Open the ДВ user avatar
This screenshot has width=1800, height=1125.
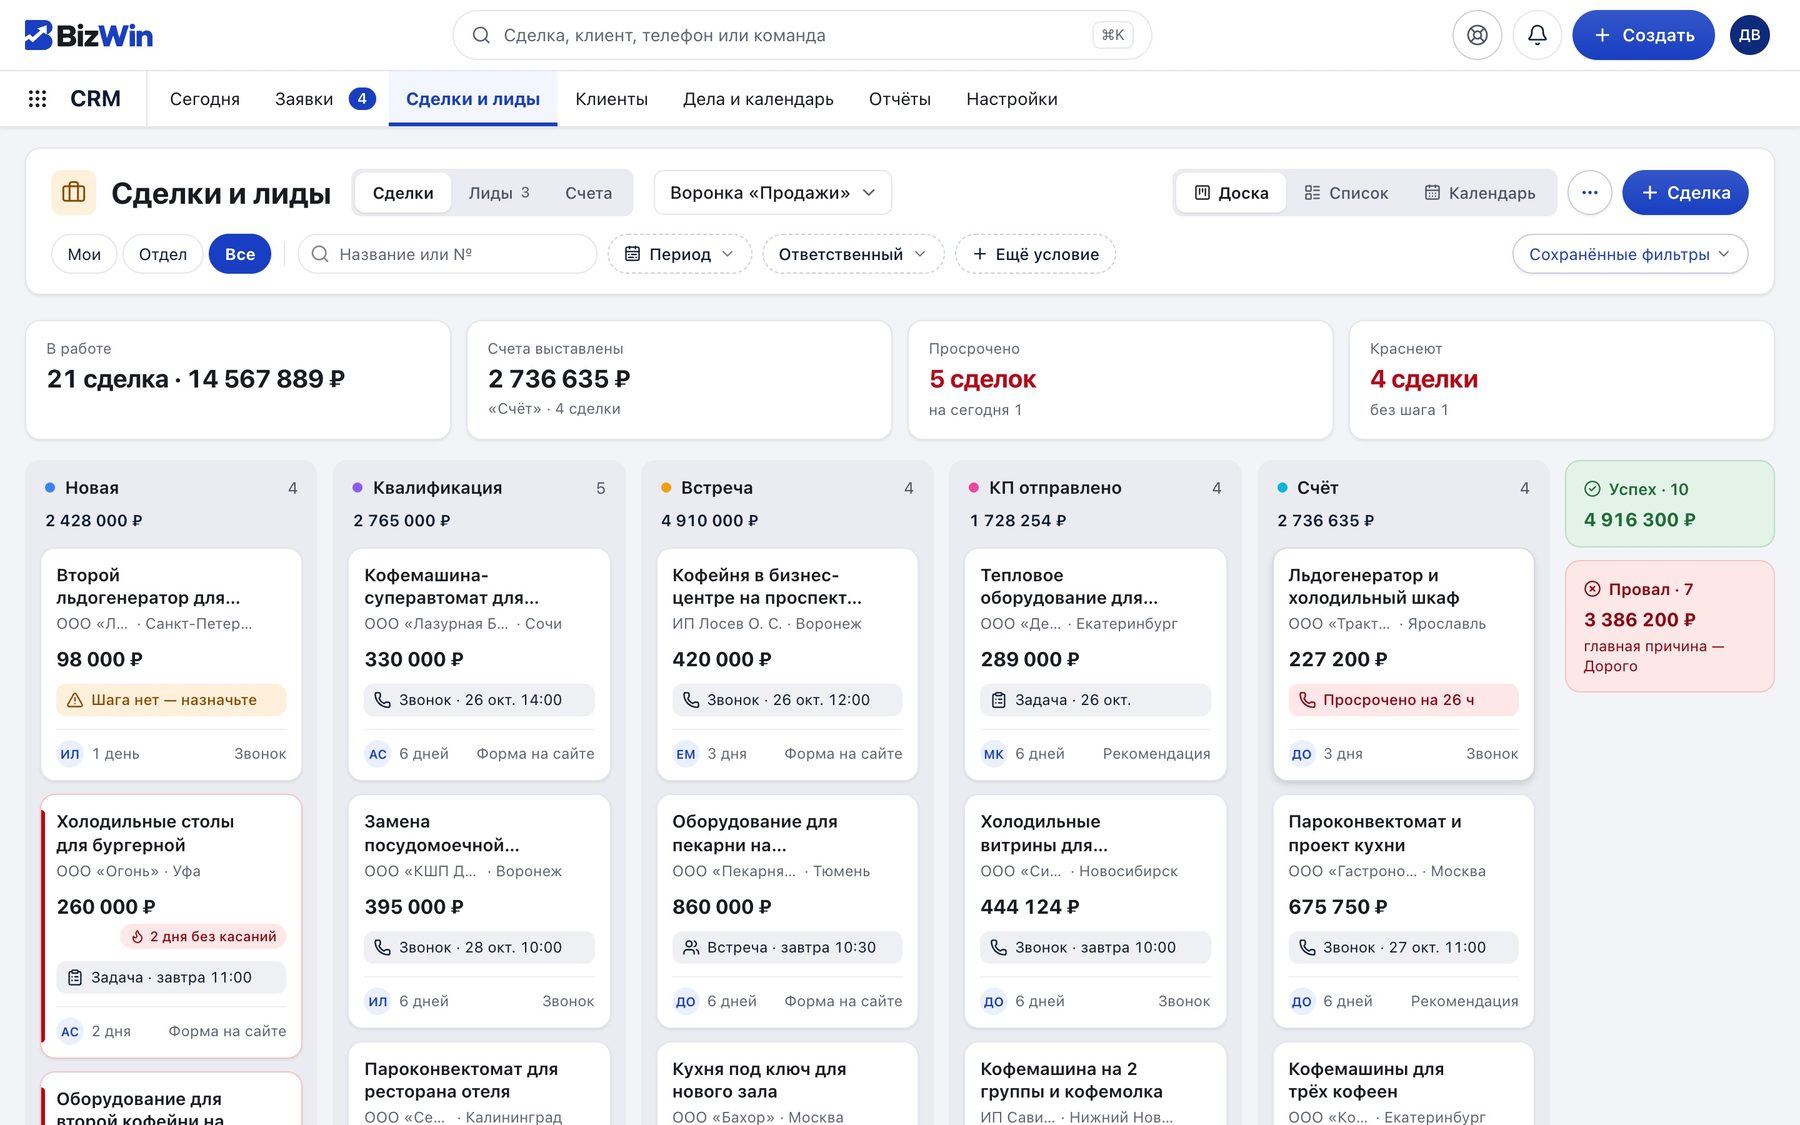[1749, 35]
